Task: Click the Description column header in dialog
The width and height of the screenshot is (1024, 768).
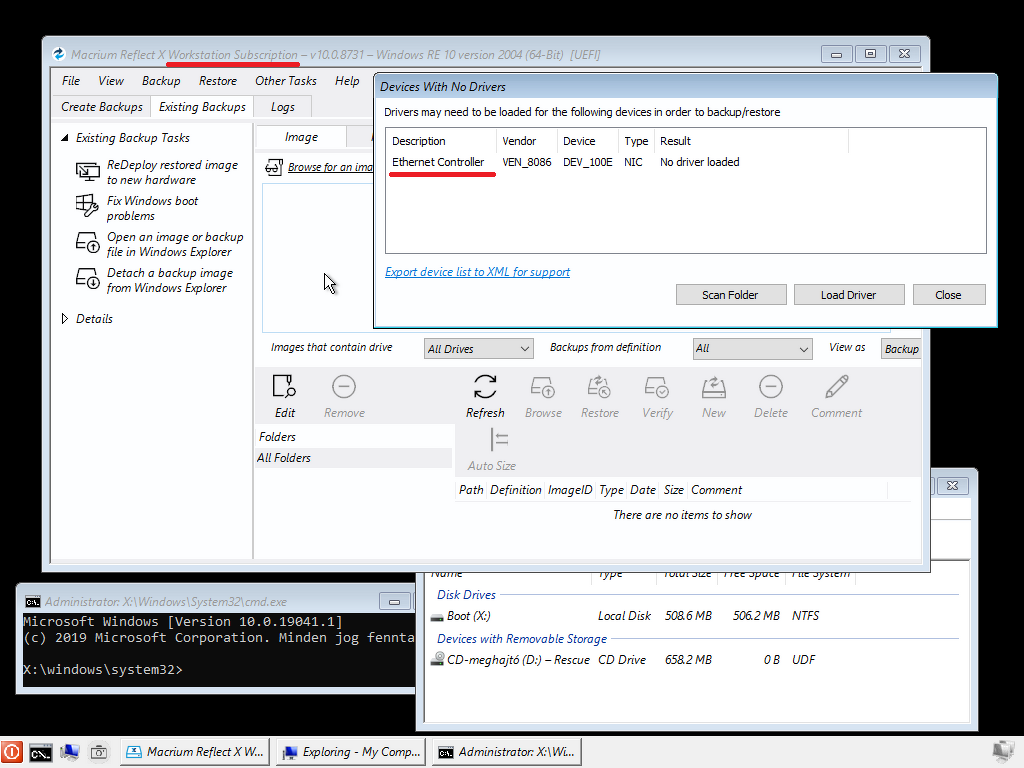Action: [x=441, y=141]
